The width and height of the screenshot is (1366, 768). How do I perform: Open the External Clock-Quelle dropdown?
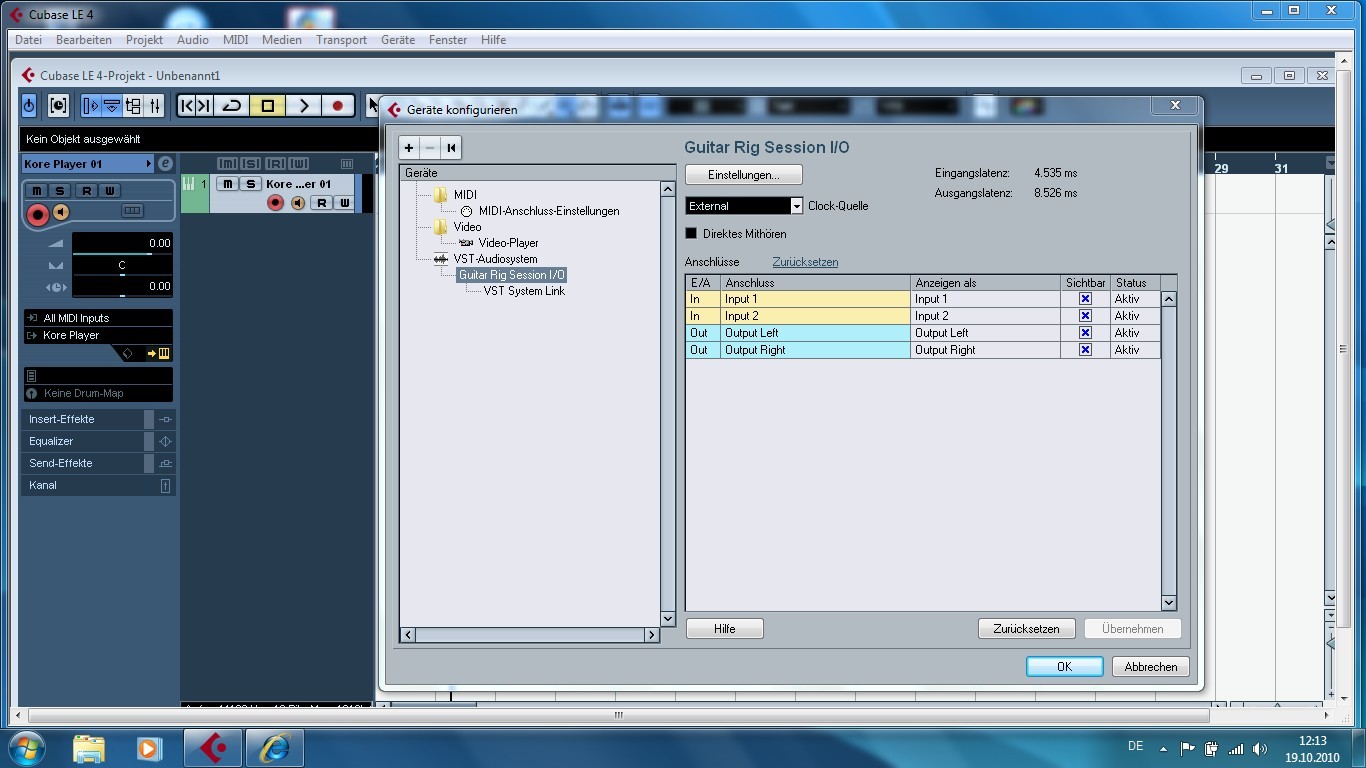point(744,205)
